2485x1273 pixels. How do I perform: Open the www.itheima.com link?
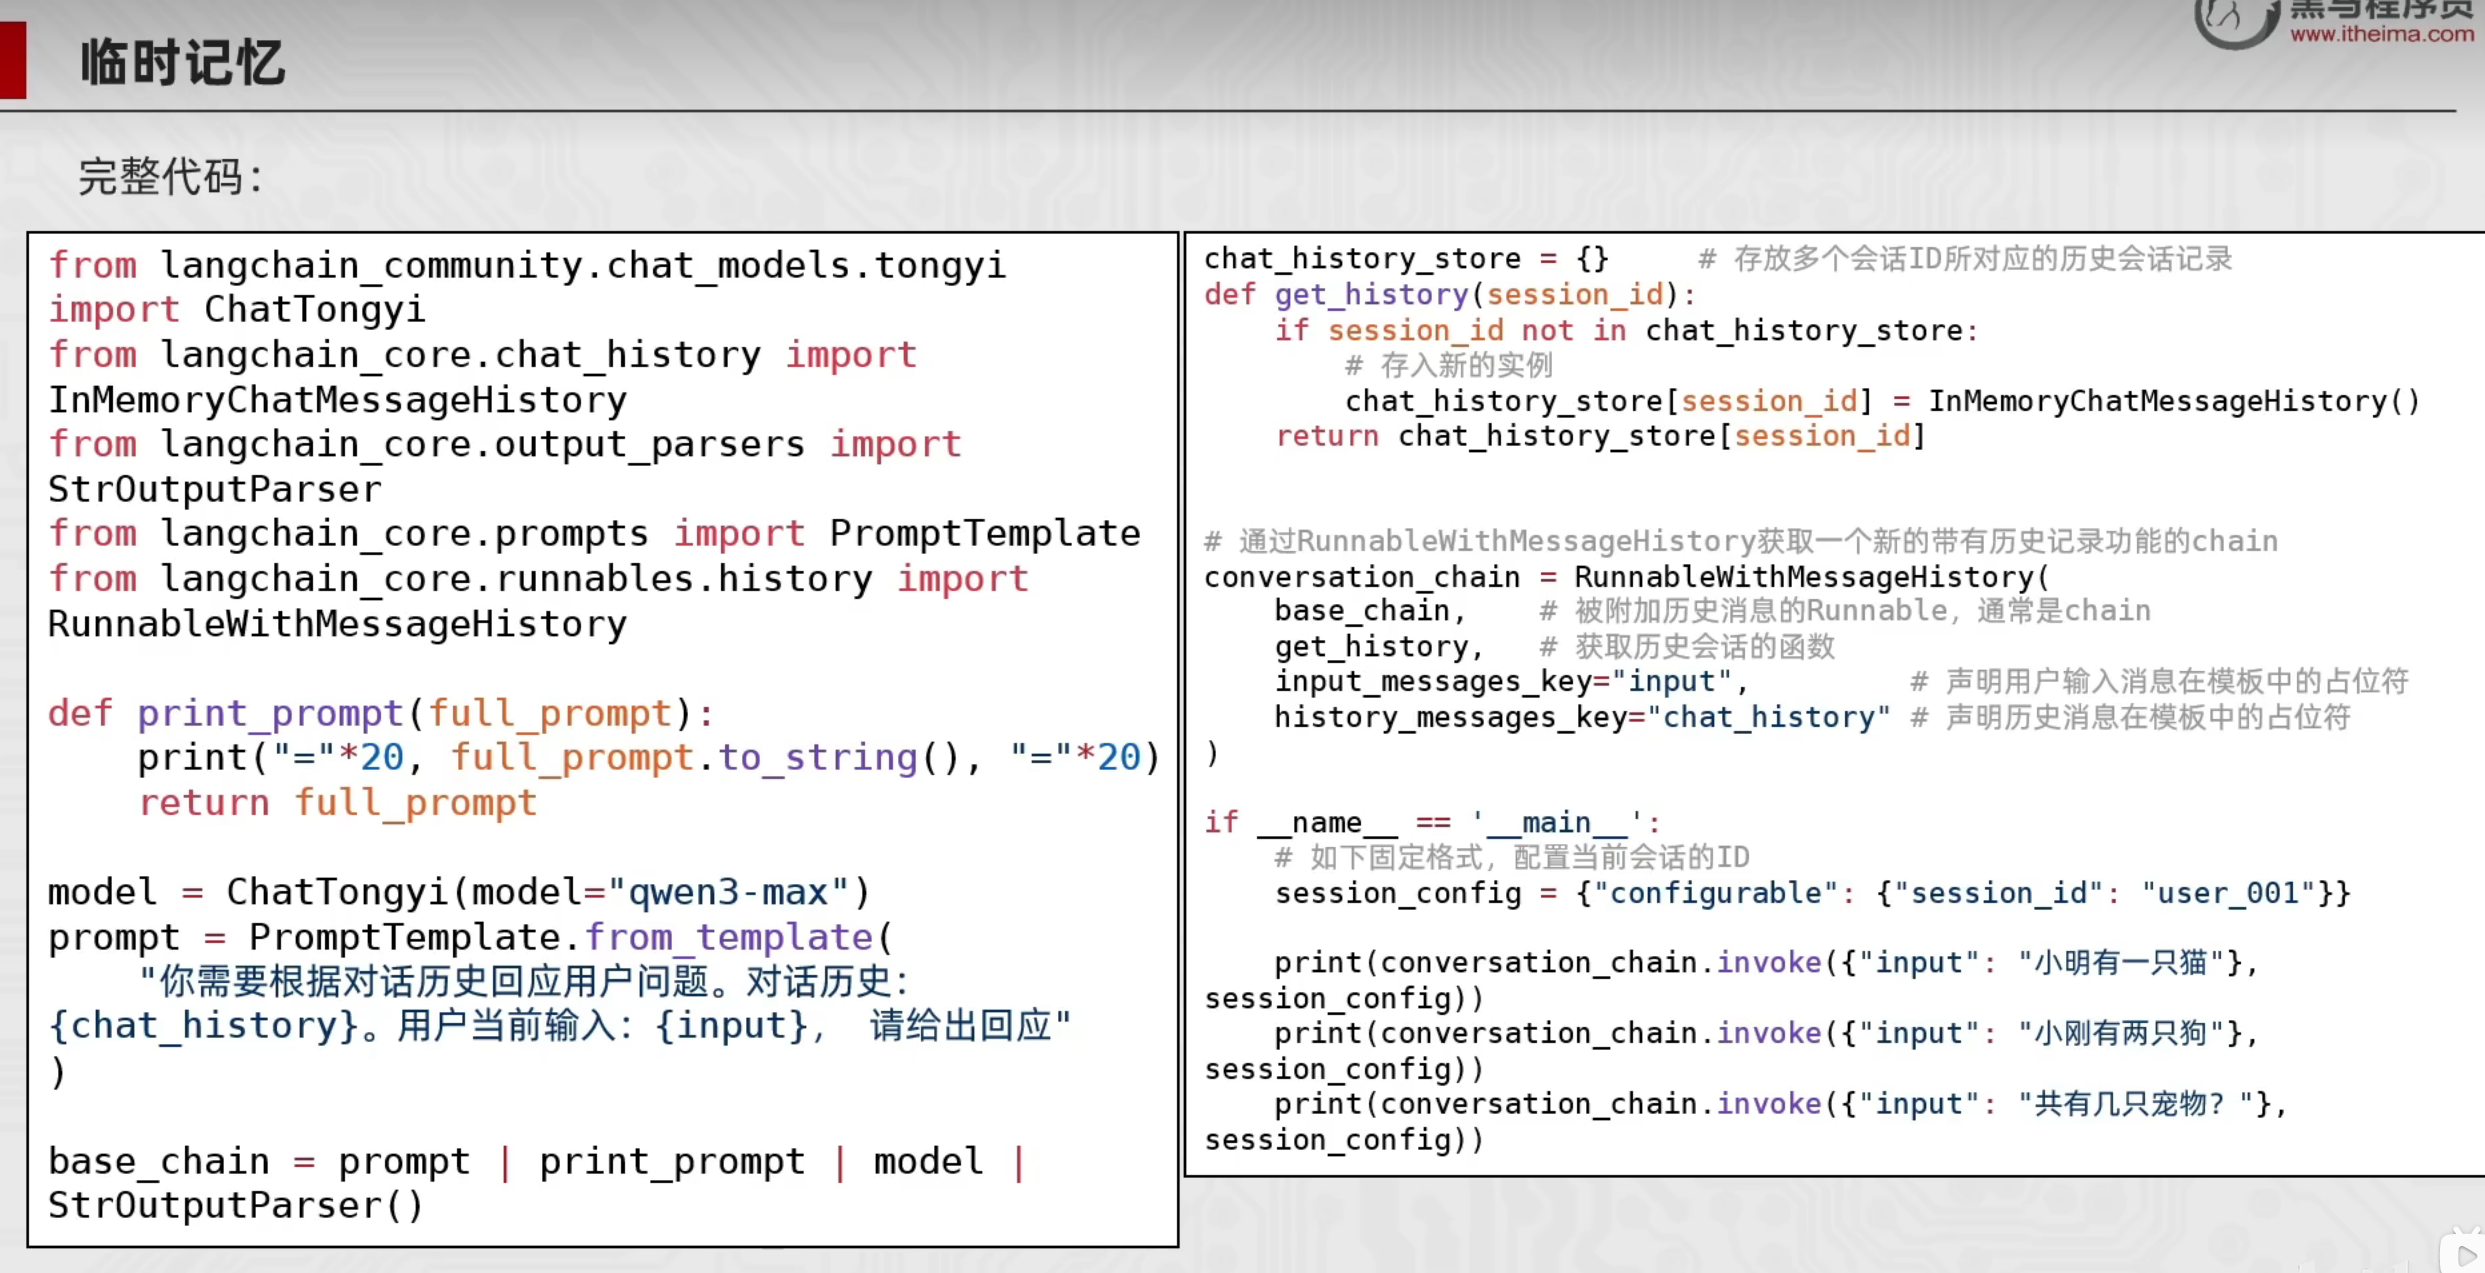click(2381, 35)
